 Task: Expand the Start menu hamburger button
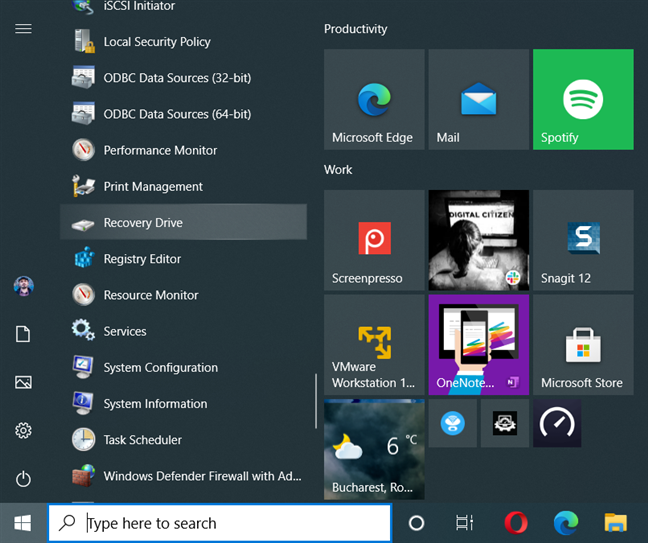click(23, 29)
